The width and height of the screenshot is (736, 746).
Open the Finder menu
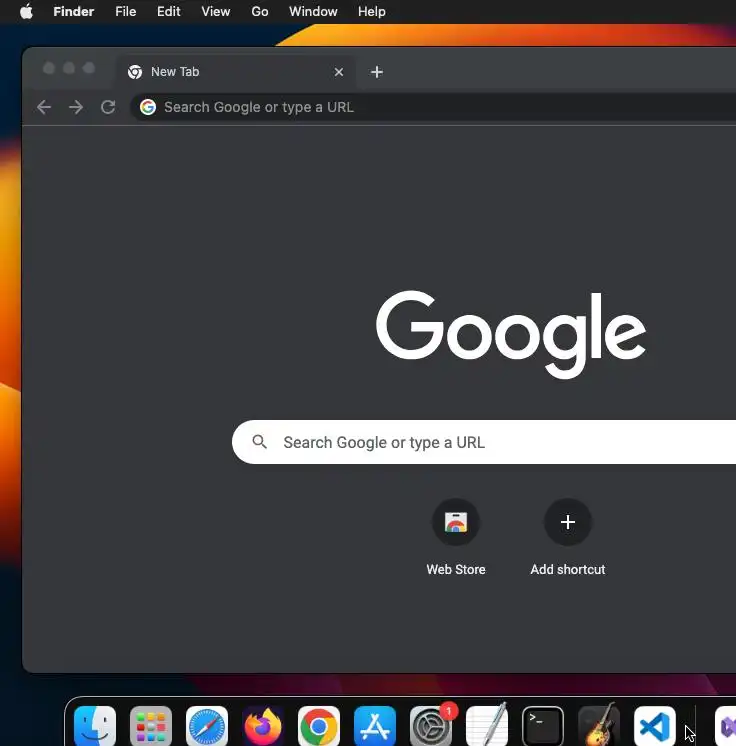tap(74, 11)
